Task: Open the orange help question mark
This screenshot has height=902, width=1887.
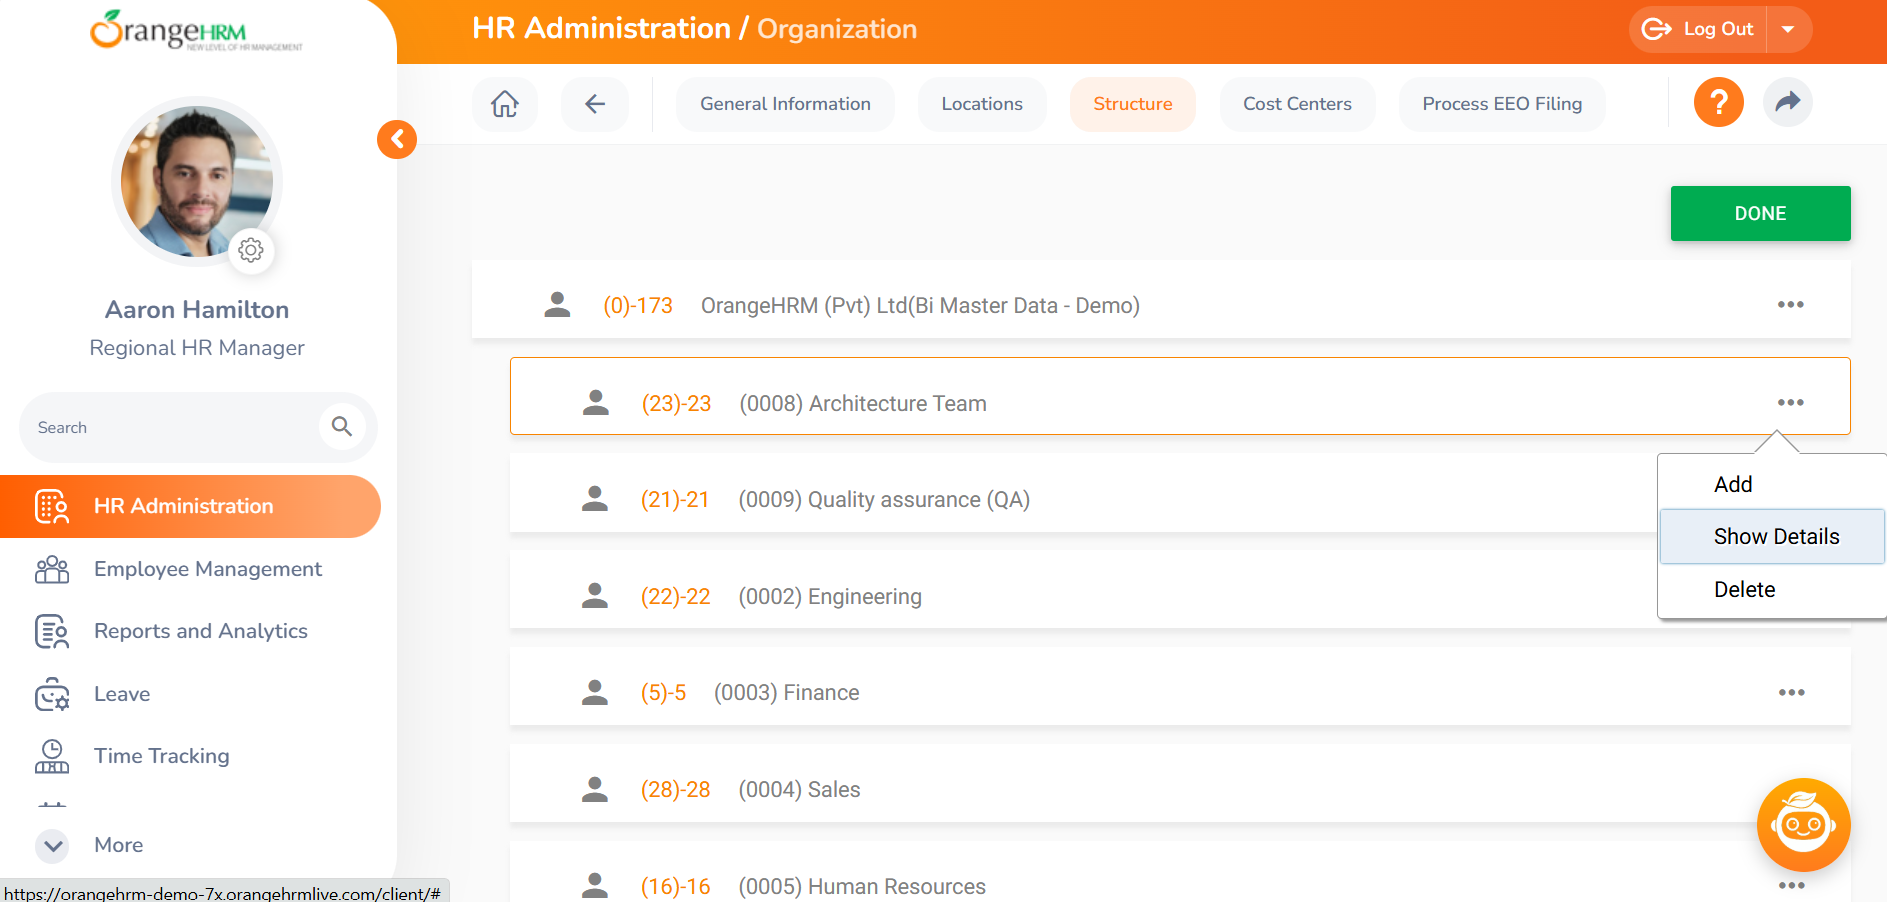Action: tap(1718, 102)
